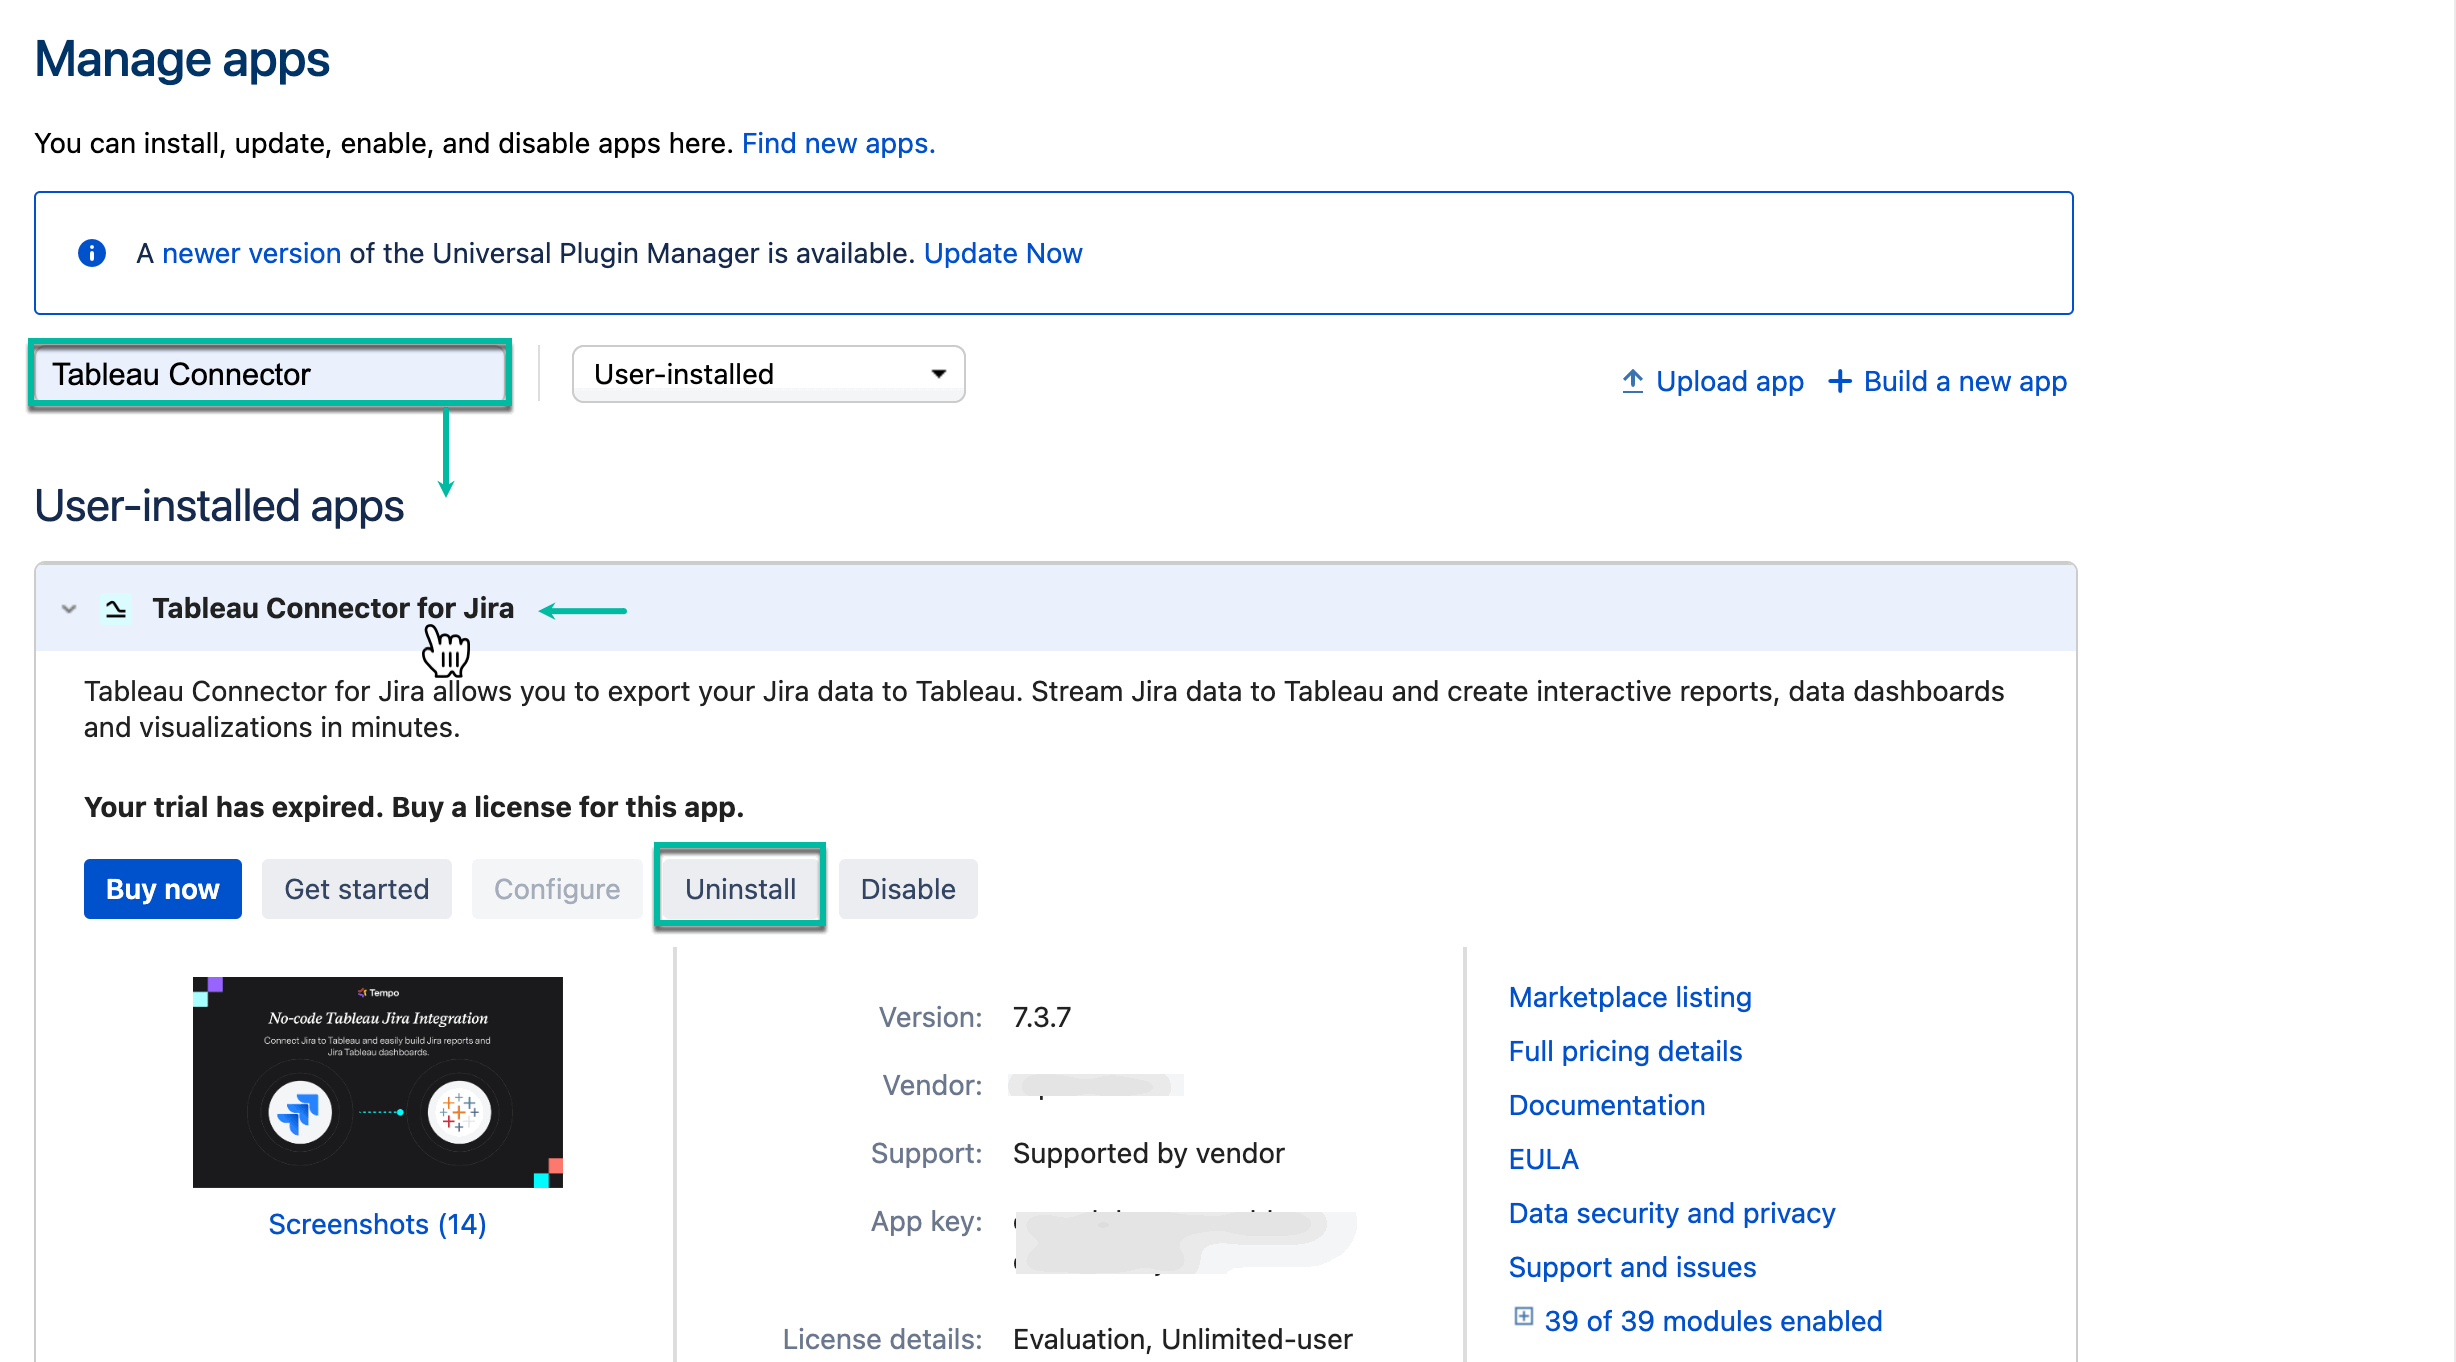
Task: Click the Tableau Jira Integration screenshot thumbnail
Action: (x=378, y=1080)
